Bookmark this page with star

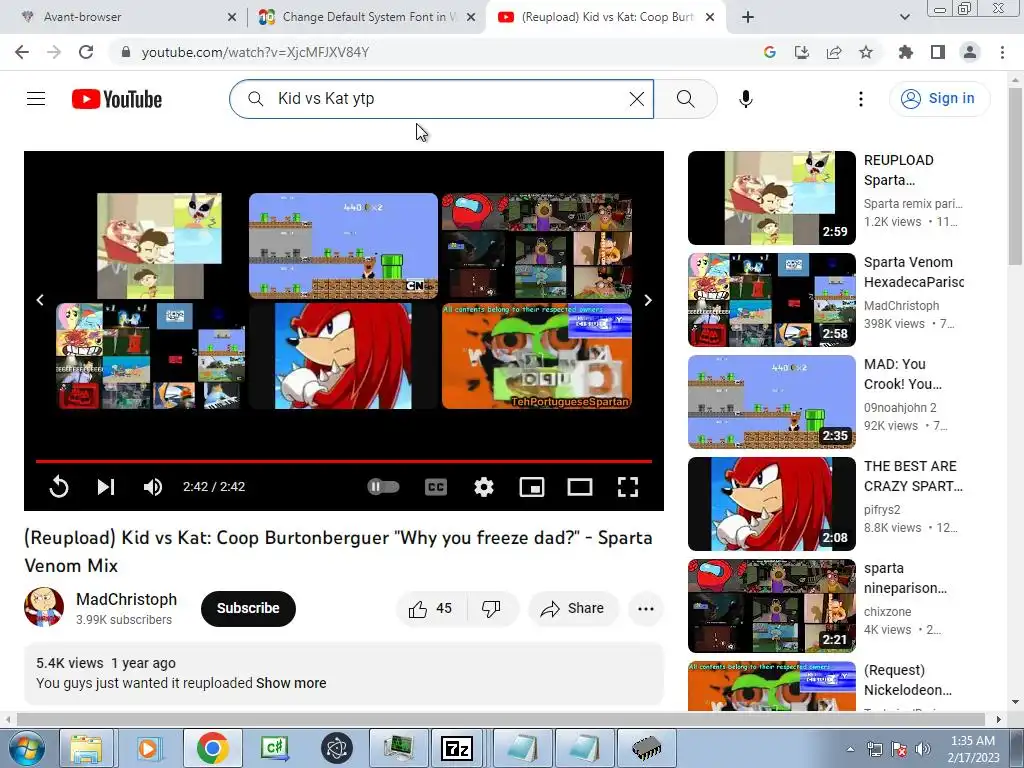click(x=866, y=52)
